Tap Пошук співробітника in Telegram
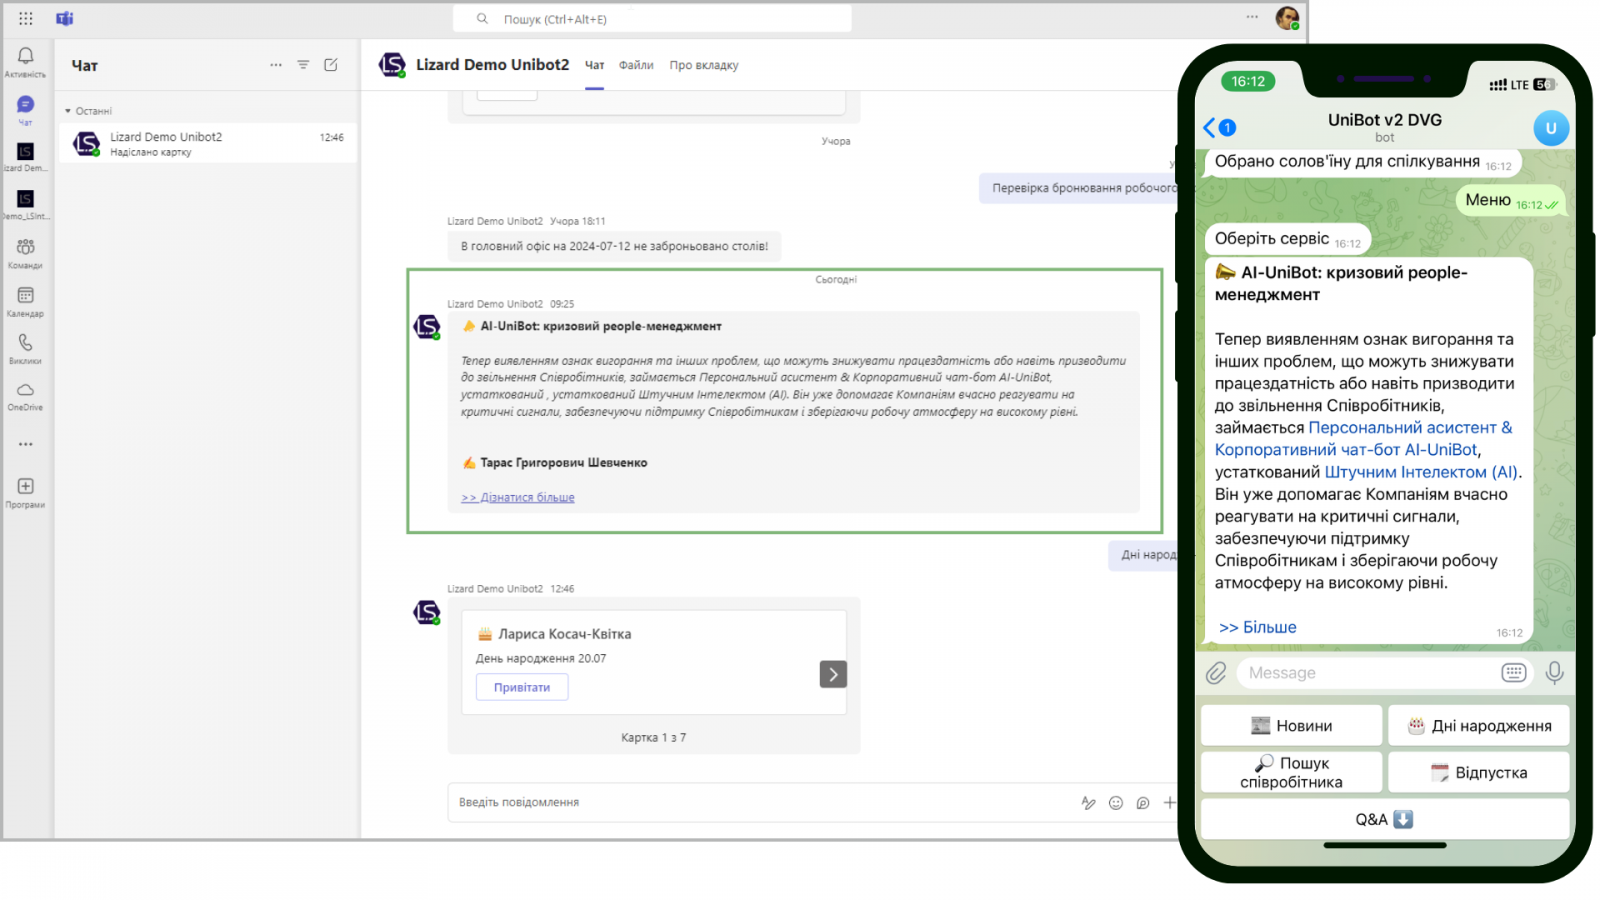This screenshot has width=1600, height=900. point(1291,772)
